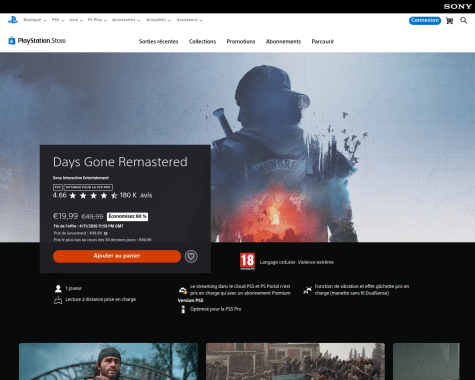Click 'Optimisé pour la PS5 Pro' feature text

pos(216,309)
